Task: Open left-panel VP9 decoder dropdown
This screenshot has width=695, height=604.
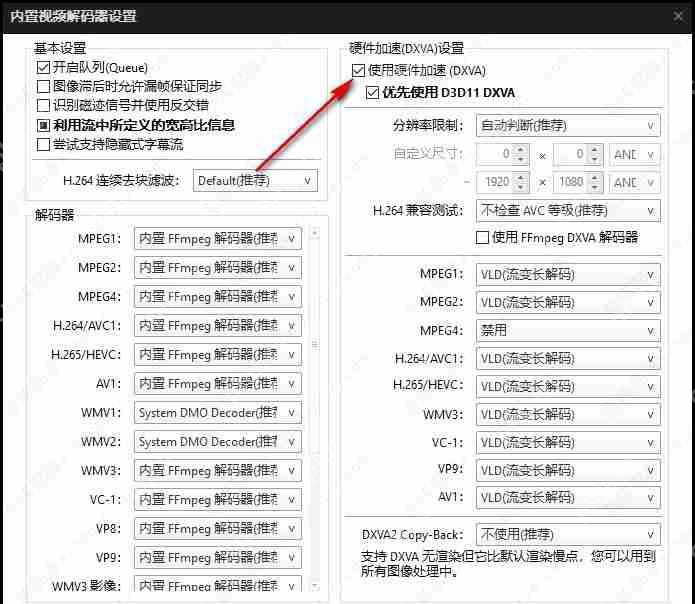Action: [218, 557]
